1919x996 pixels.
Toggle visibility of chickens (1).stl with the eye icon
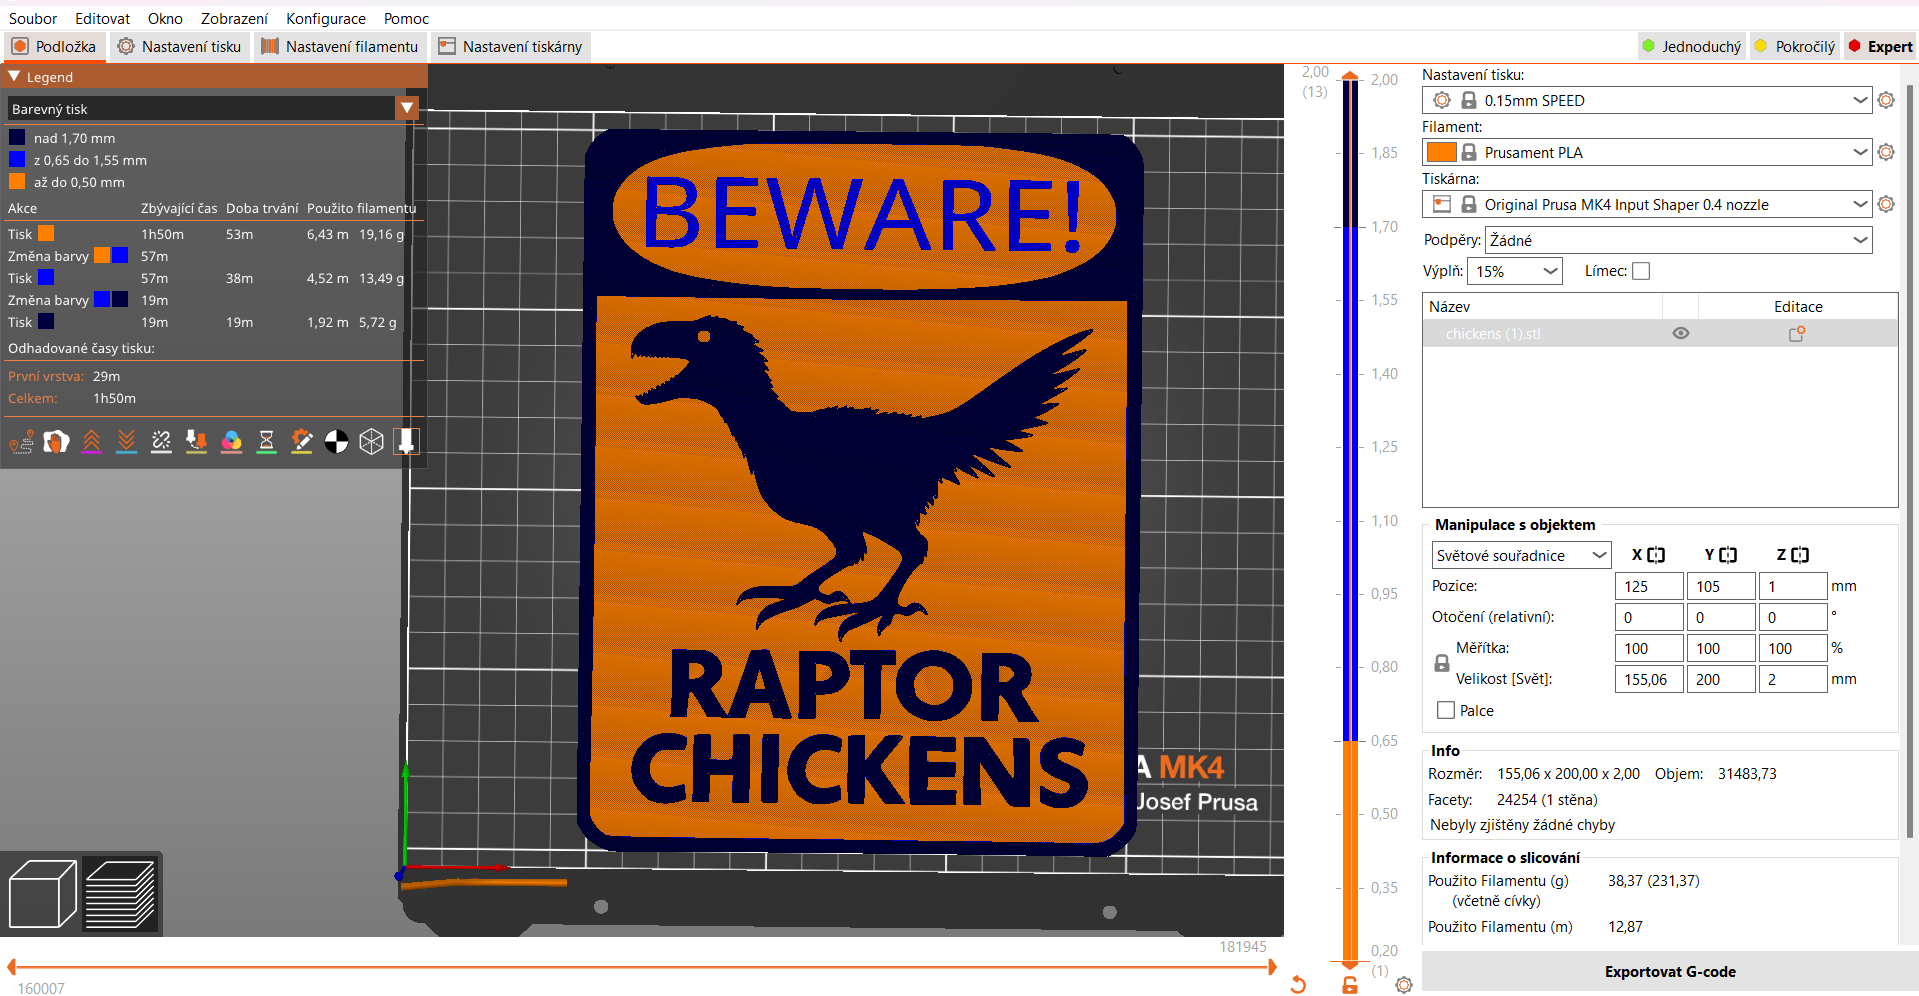pos(1680,333)
